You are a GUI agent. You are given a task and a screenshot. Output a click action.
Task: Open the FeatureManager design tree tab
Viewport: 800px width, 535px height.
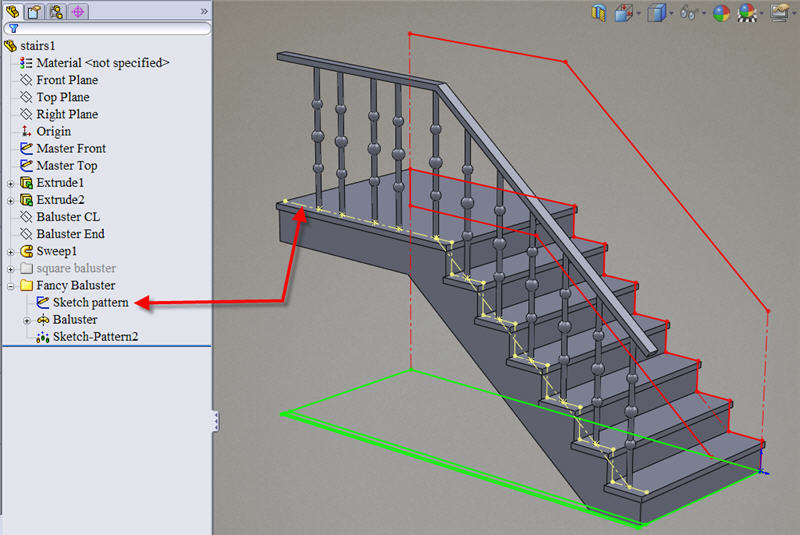pyautogui.click(x=13, y=11)
